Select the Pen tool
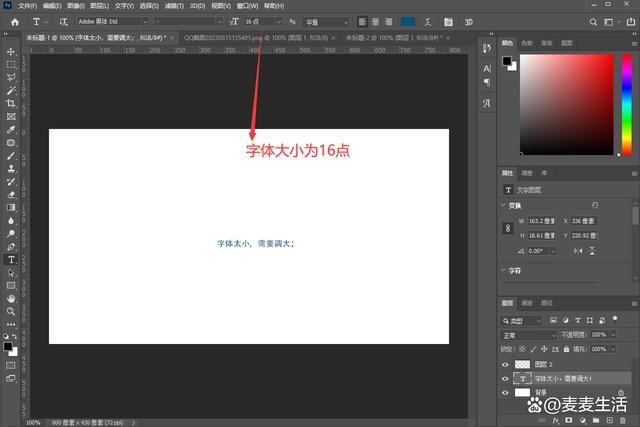Viewport: 640px width, 427px height. pos(11,247)
